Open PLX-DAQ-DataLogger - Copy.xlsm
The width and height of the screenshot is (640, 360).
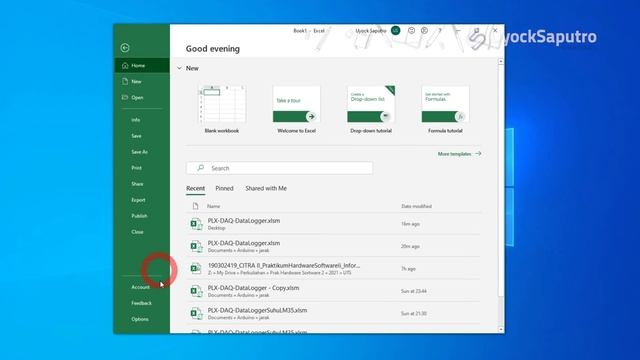333,291
